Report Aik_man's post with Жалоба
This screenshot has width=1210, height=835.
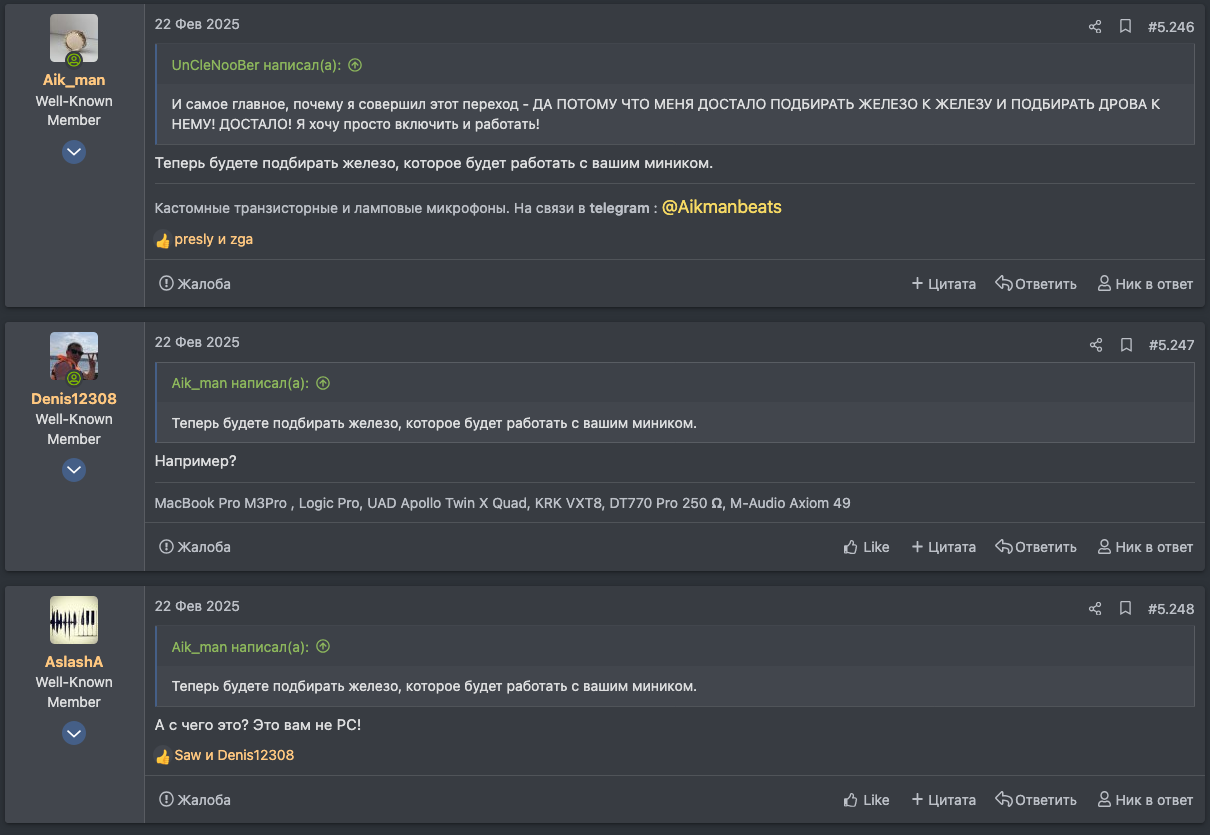[195, 284]
